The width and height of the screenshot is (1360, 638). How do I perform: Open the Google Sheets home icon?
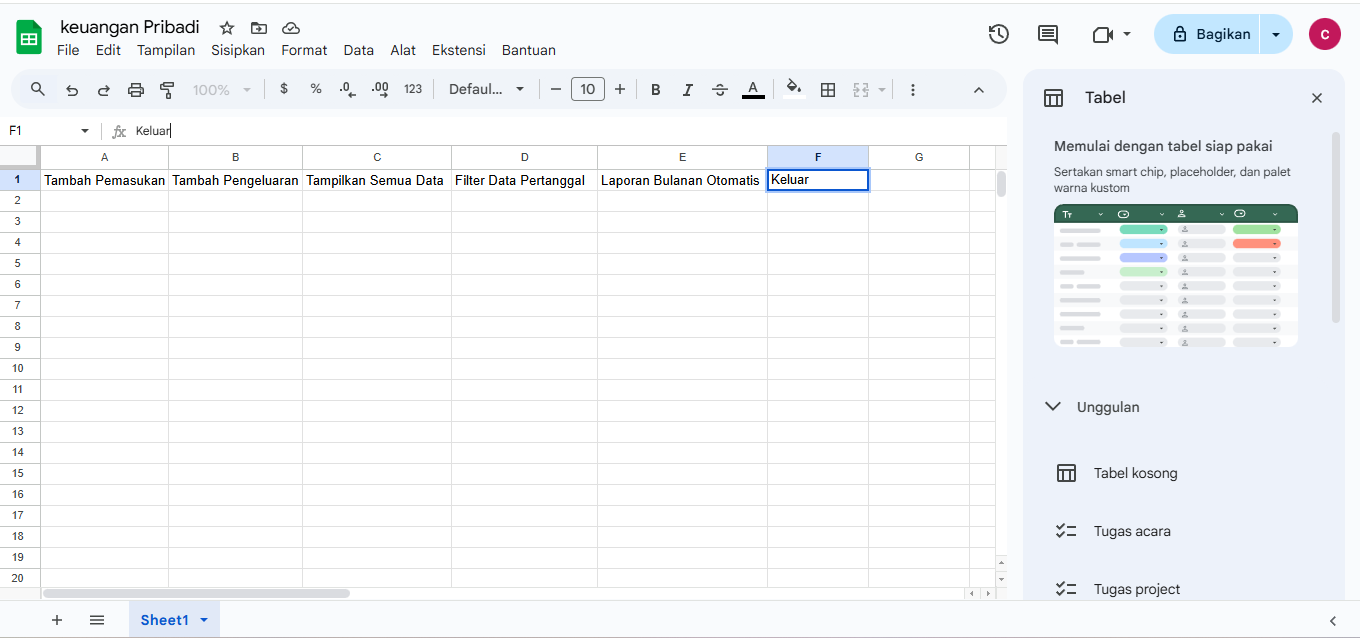pos(29,38)
